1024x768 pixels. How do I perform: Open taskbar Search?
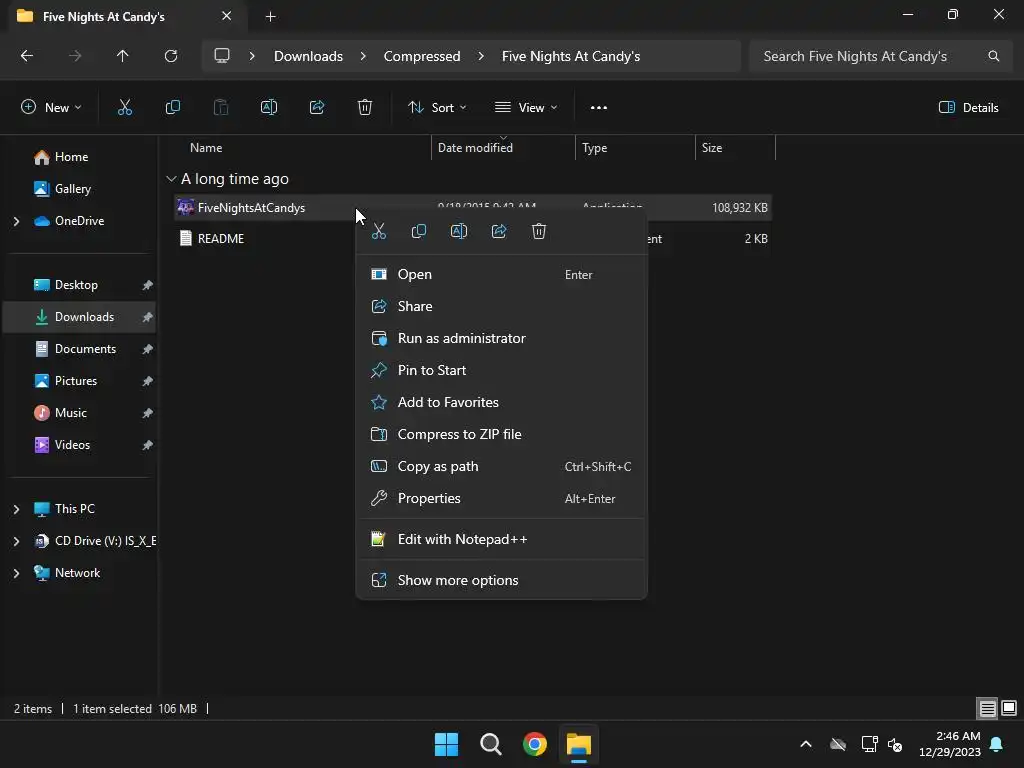(490, 744)
